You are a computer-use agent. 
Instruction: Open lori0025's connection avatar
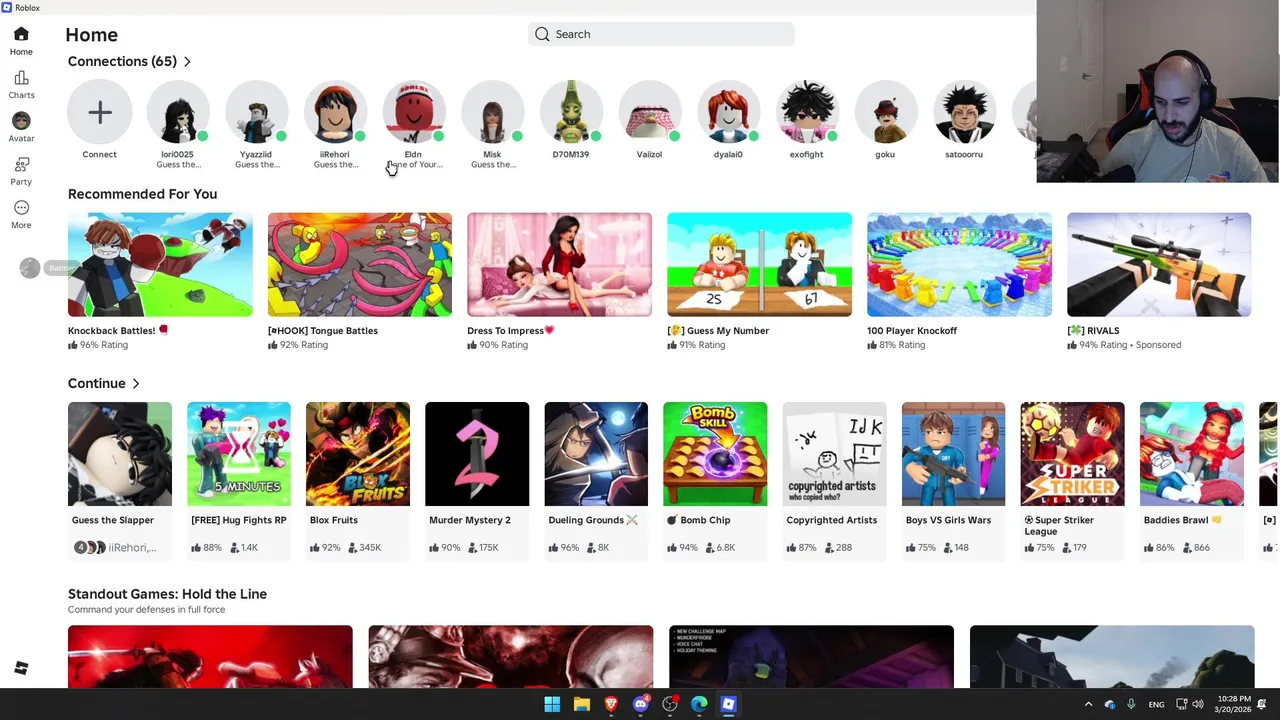(178, 113)
